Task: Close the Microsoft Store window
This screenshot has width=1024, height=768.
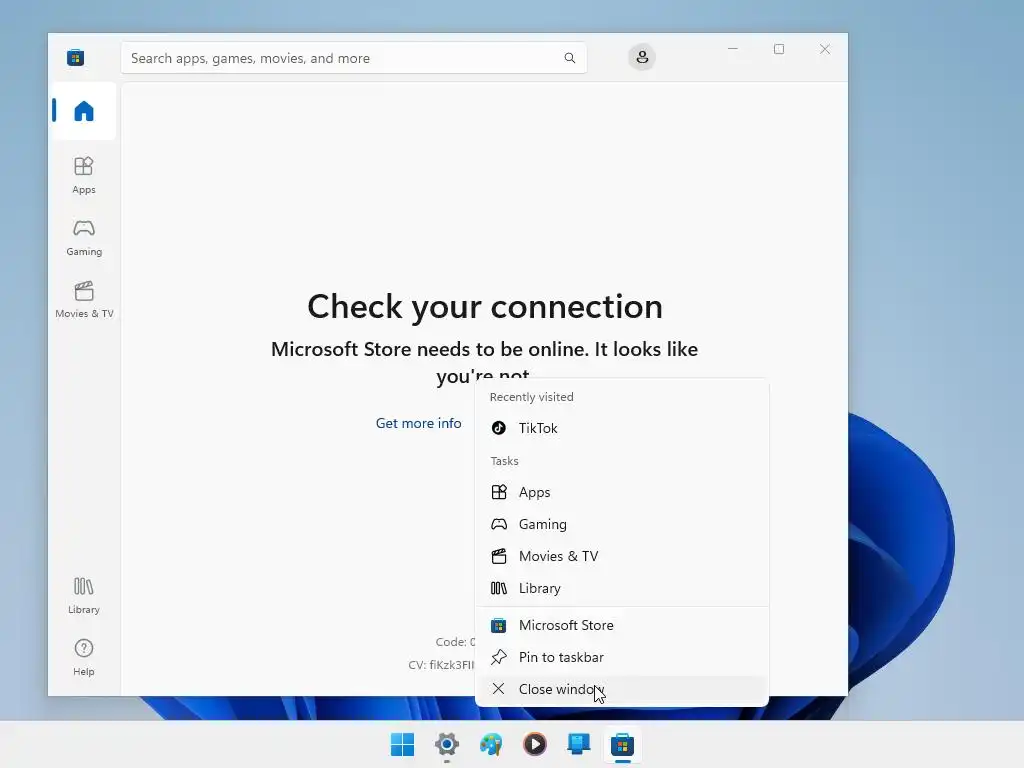Action: 825,49
